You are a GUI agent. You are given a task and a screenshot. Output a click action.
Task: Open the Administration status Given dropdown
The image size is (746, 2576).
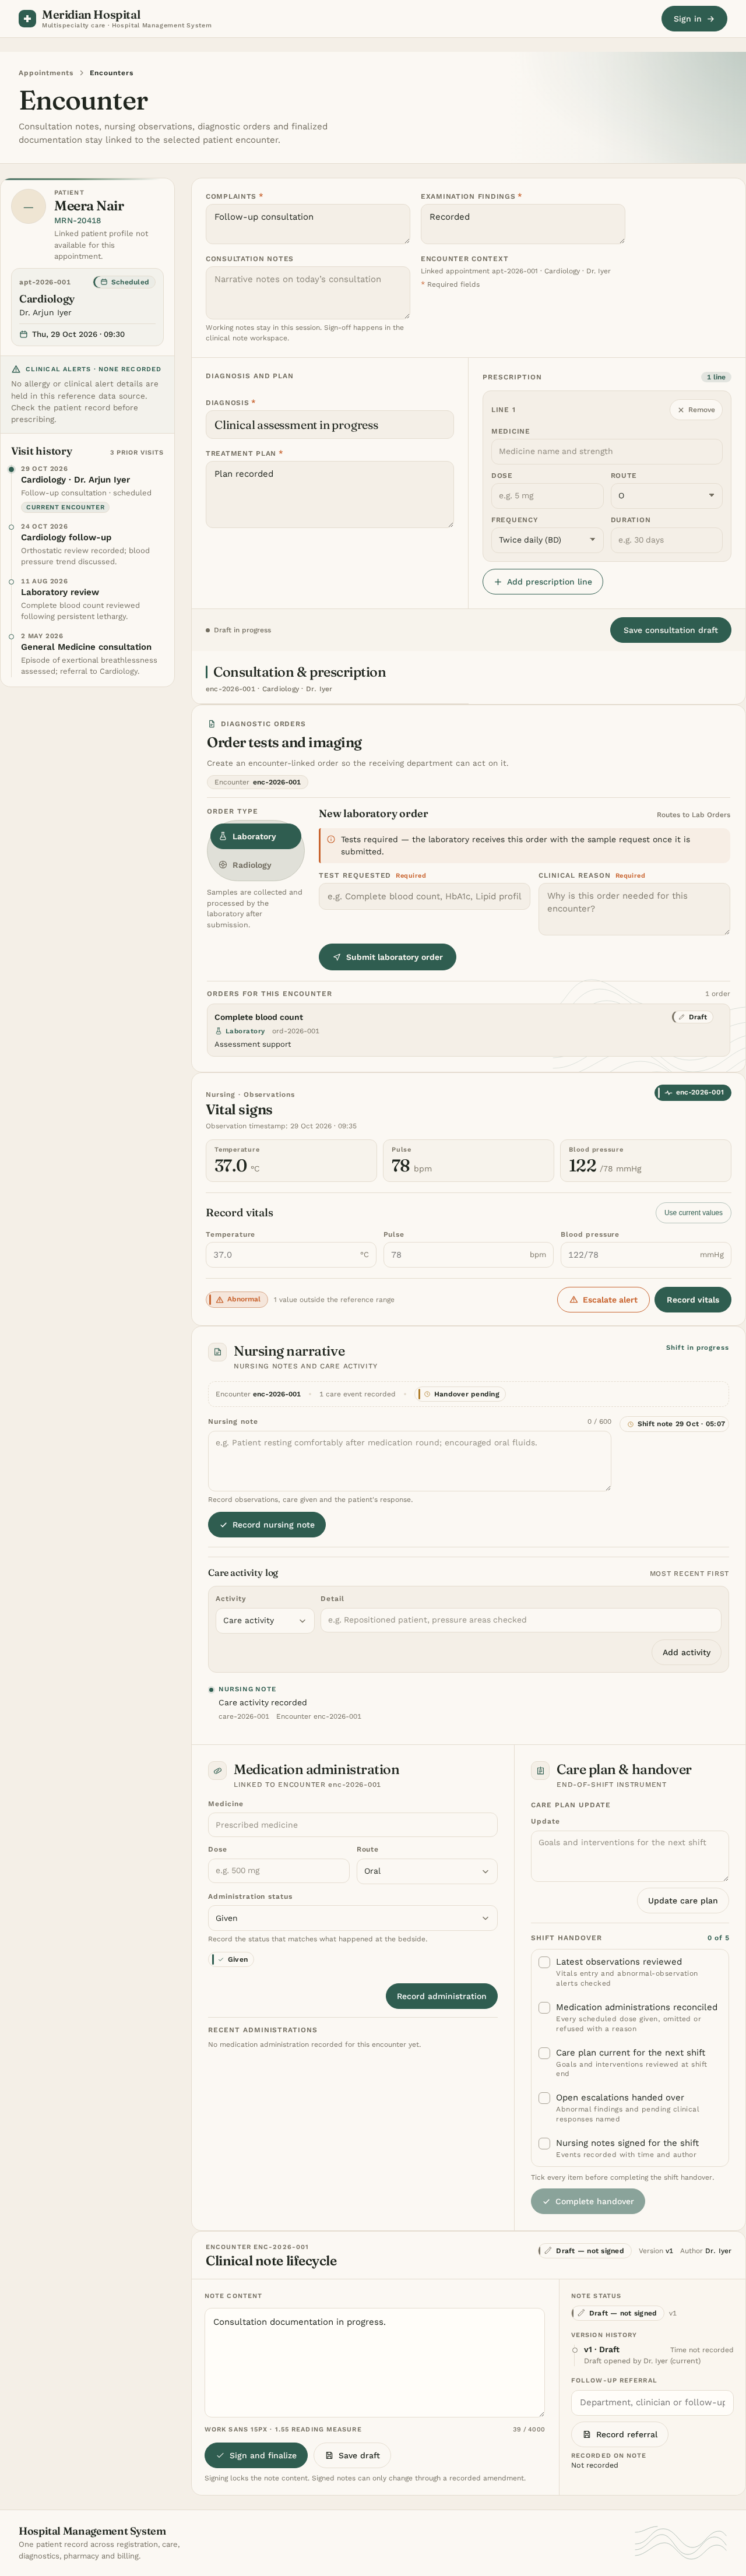point(352,1918)
